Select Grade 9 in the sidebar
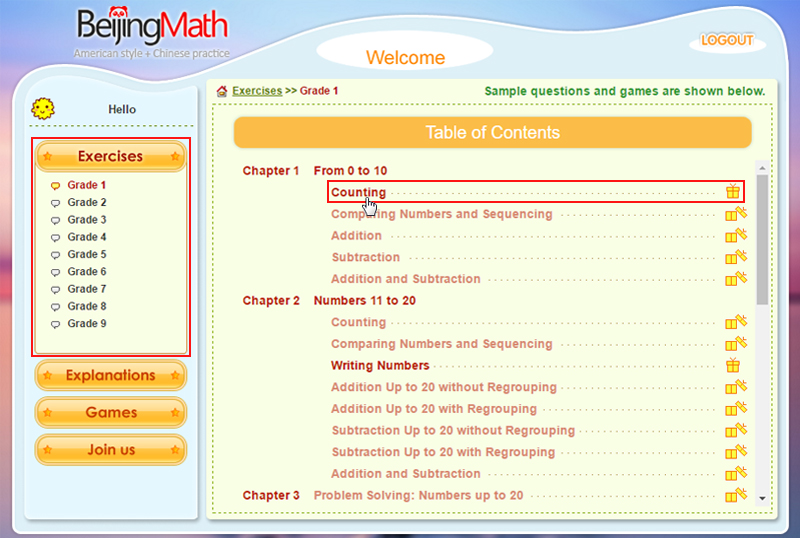 click(87, 324)
